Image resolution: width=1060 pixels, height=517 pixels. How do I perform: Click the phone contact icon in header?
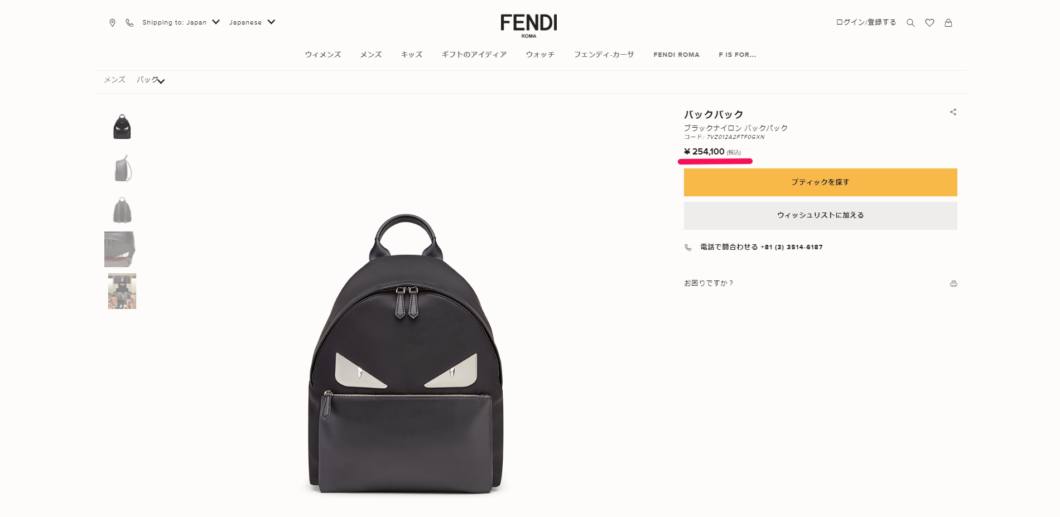click(129, 22)
